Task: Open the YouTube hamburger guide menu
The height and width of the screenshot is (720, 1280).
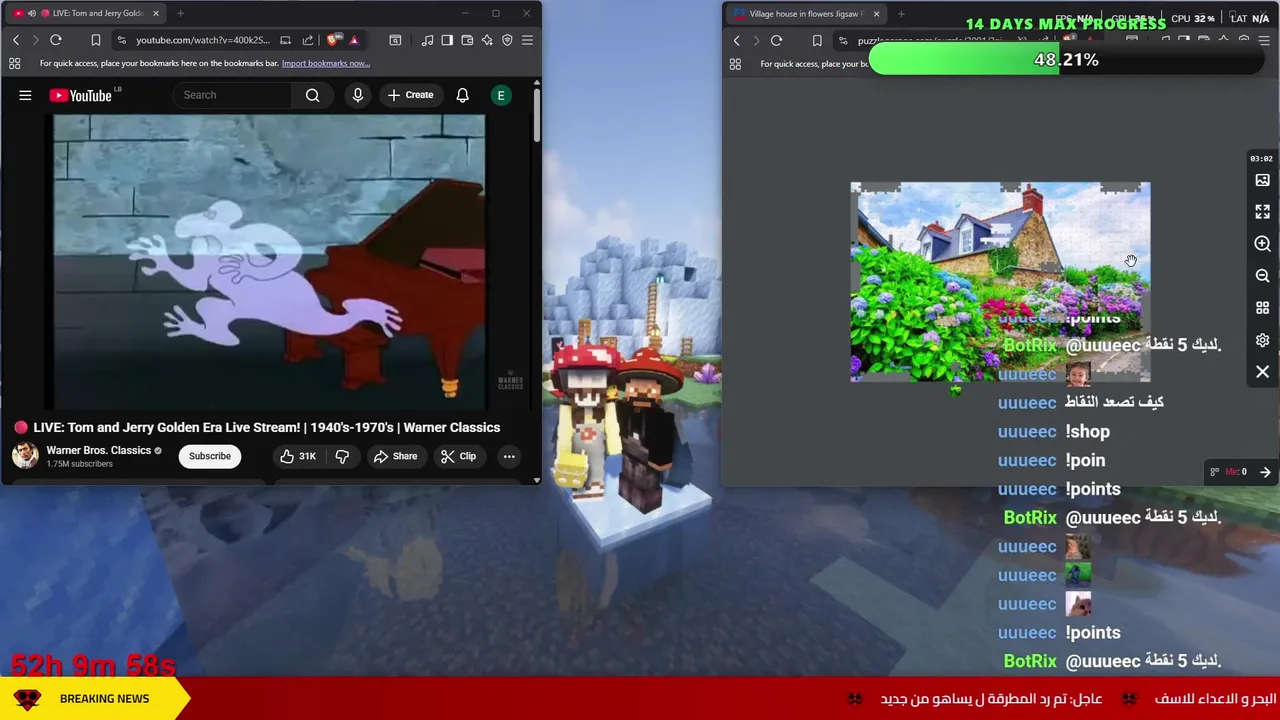Action: click(x=25, y=95)
